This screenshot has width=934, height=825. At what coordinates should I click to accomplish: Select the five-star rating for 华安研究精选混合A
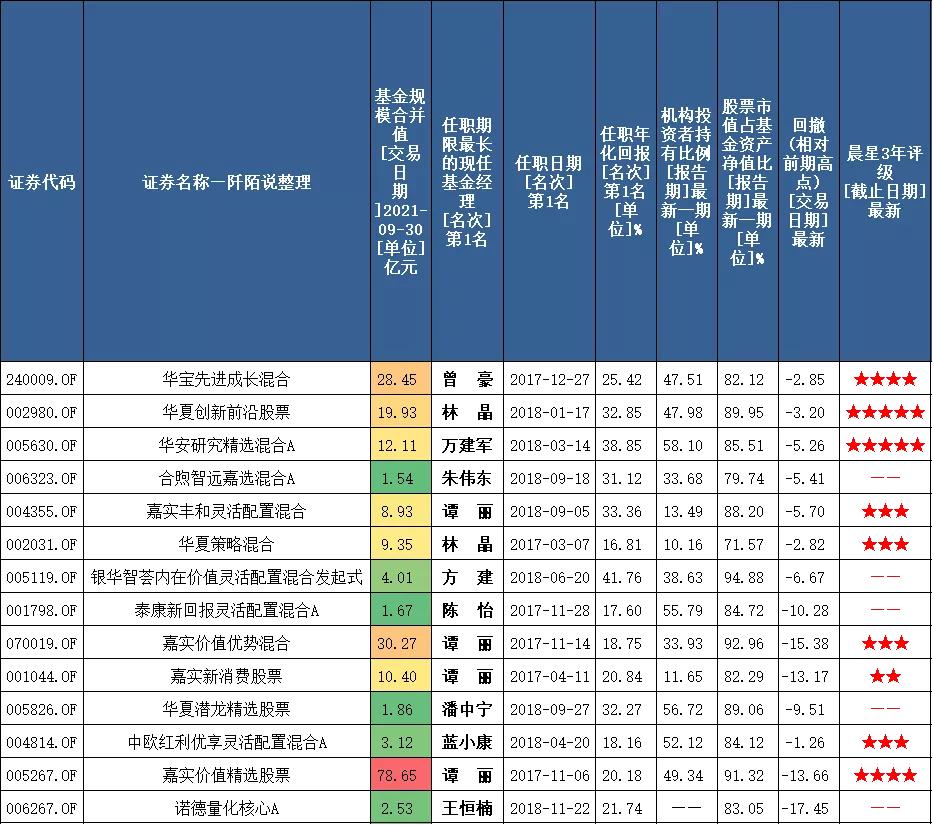884,444
